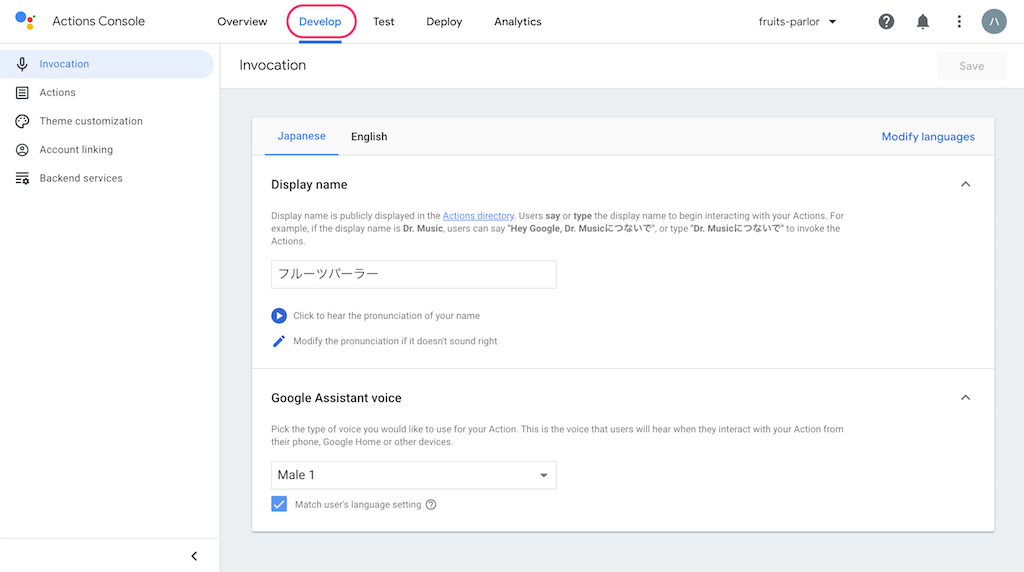Open notifications bell icon
Viewport: 1024px width, 572px height.
[x=923, y=22]
